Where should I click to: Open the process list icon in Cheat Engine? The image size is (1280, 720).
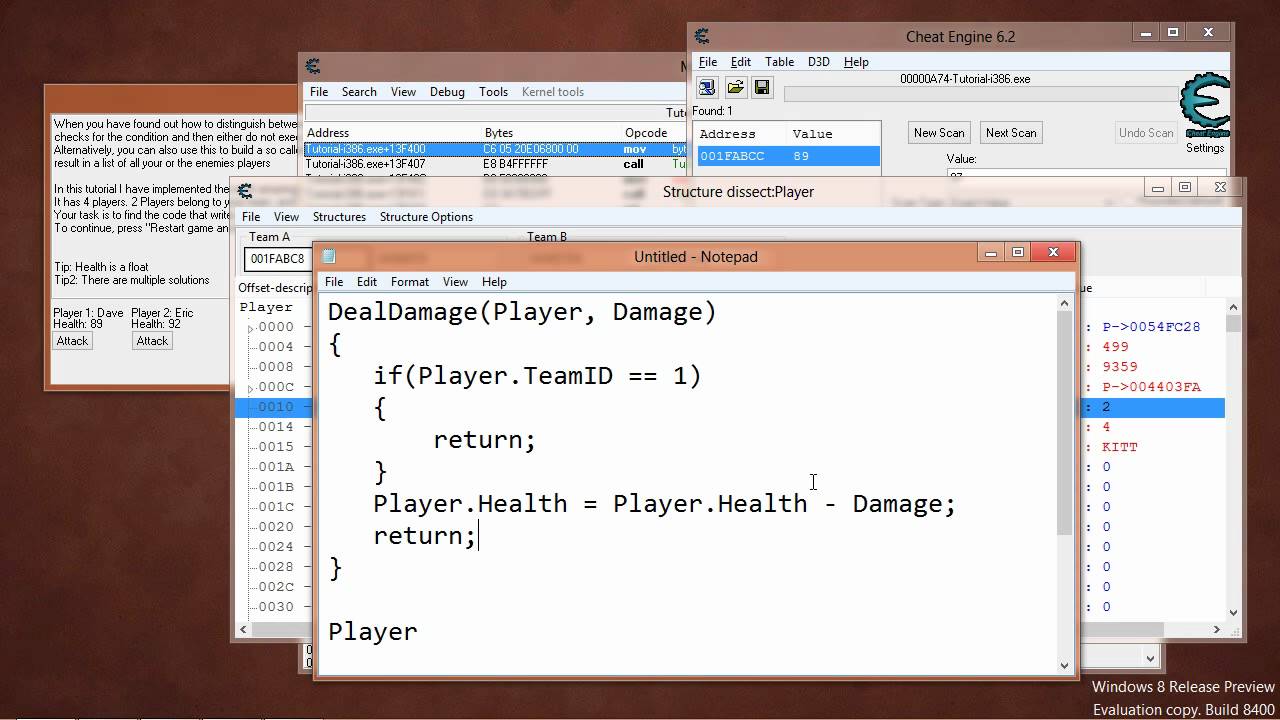click(707, 87)
